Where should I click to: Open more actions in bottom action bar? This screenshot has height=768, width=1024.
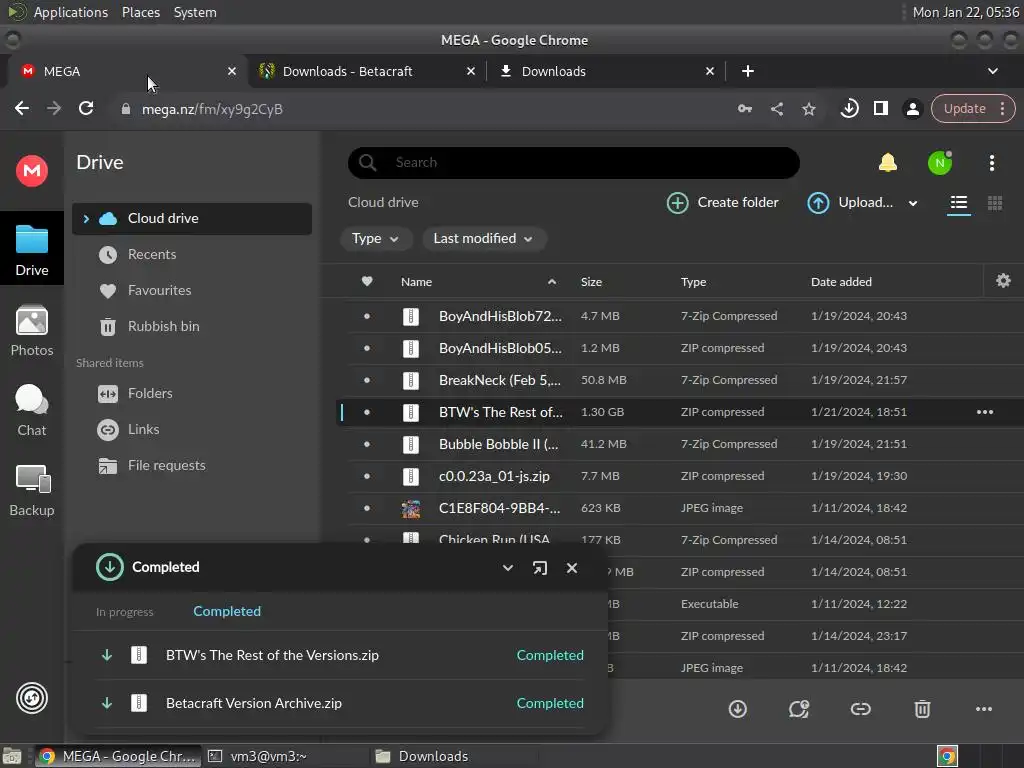(x=984, y=709)
